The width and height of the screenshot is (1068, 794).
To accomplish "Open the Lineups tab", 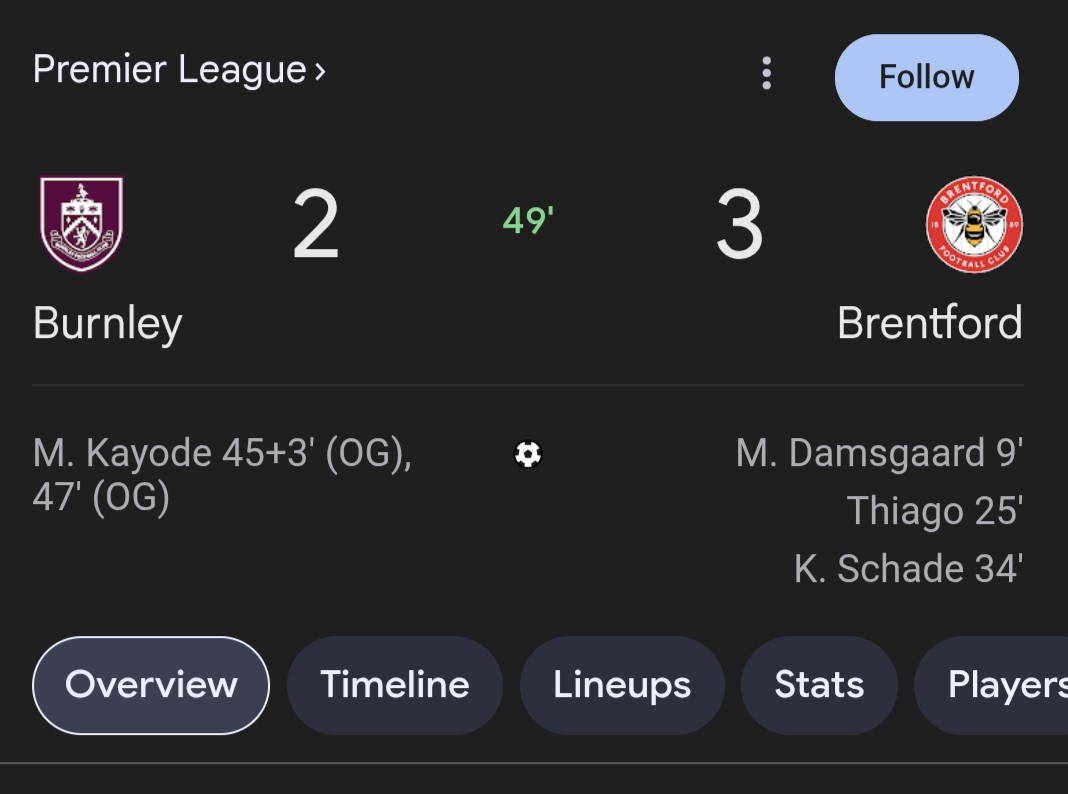I will coord(622,685).
